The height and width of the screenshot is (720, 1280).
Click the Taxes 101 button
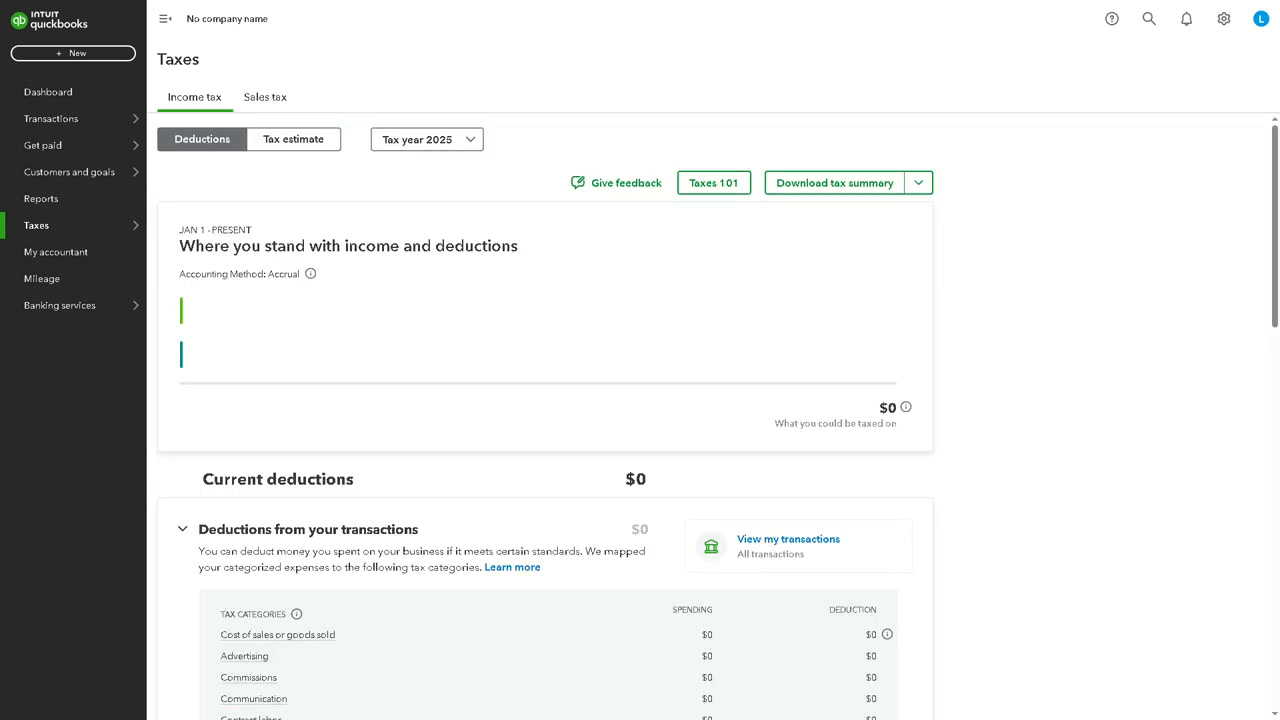pos(714,183)
